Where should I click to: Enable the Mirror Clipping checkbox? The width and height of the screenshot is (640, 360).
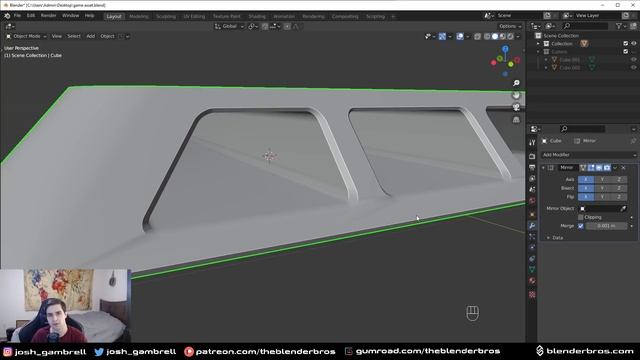[580, 218]
